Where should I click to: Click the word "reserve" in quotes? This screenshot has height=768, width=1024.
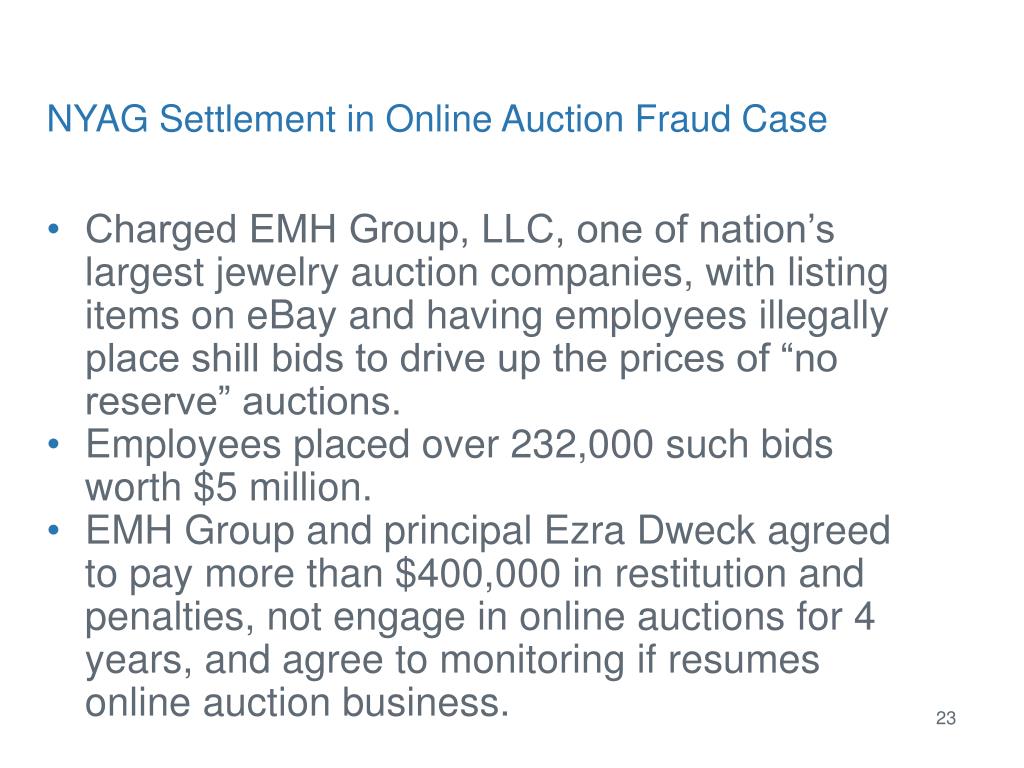[151, 402]
